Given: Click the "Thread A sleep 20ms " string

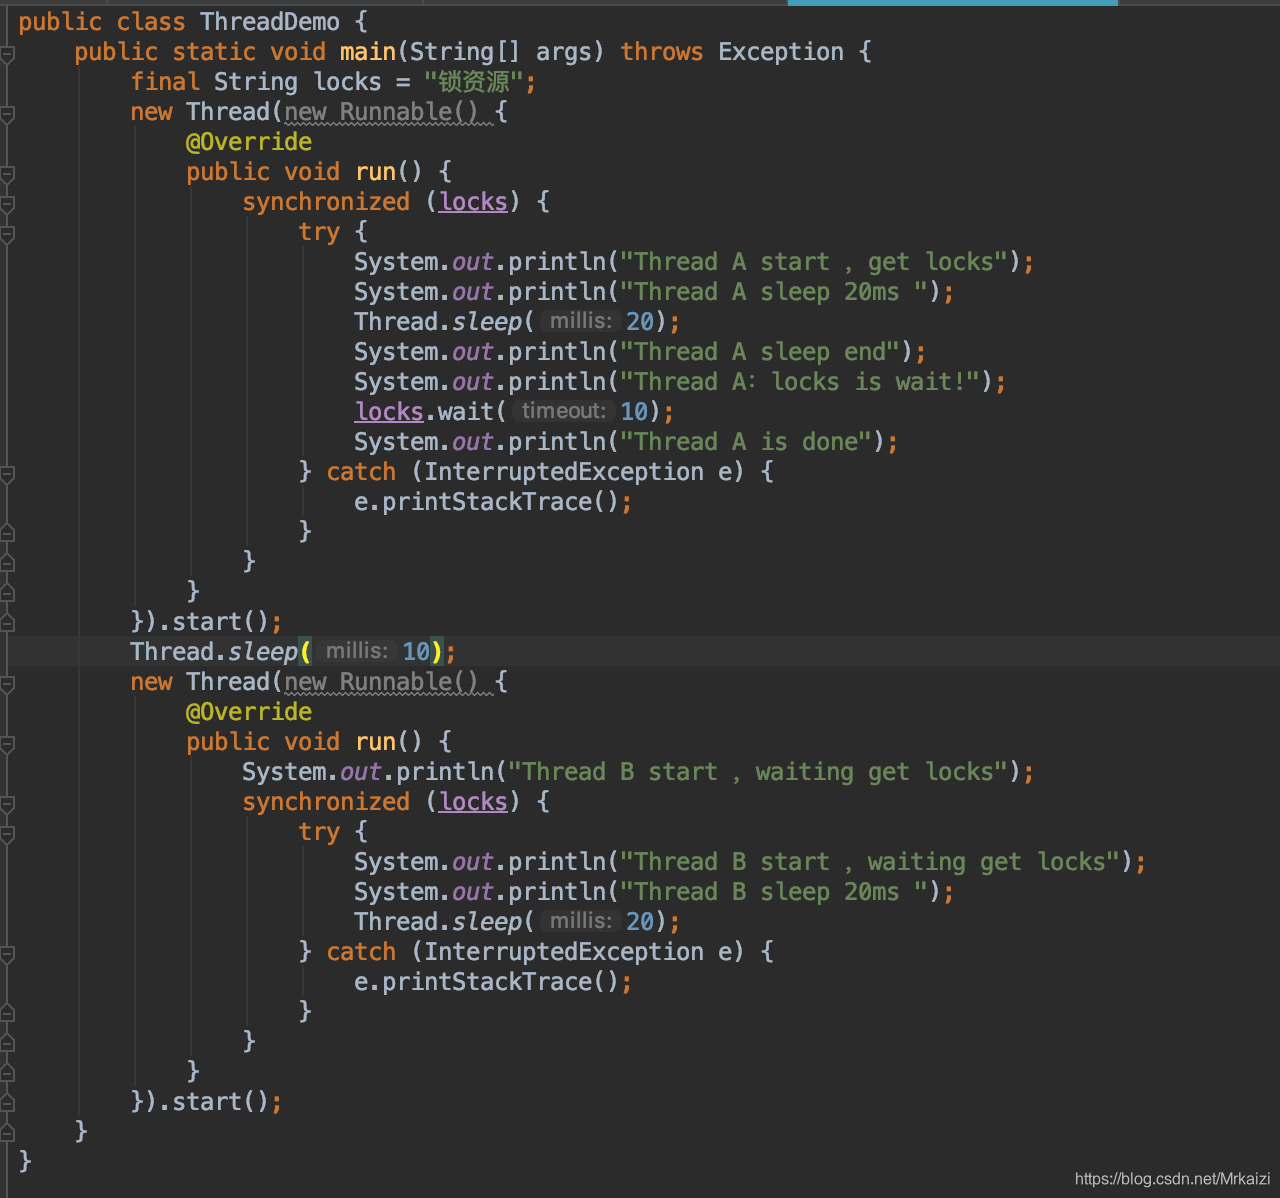Looking at the screenshot, I should [773, 292].
